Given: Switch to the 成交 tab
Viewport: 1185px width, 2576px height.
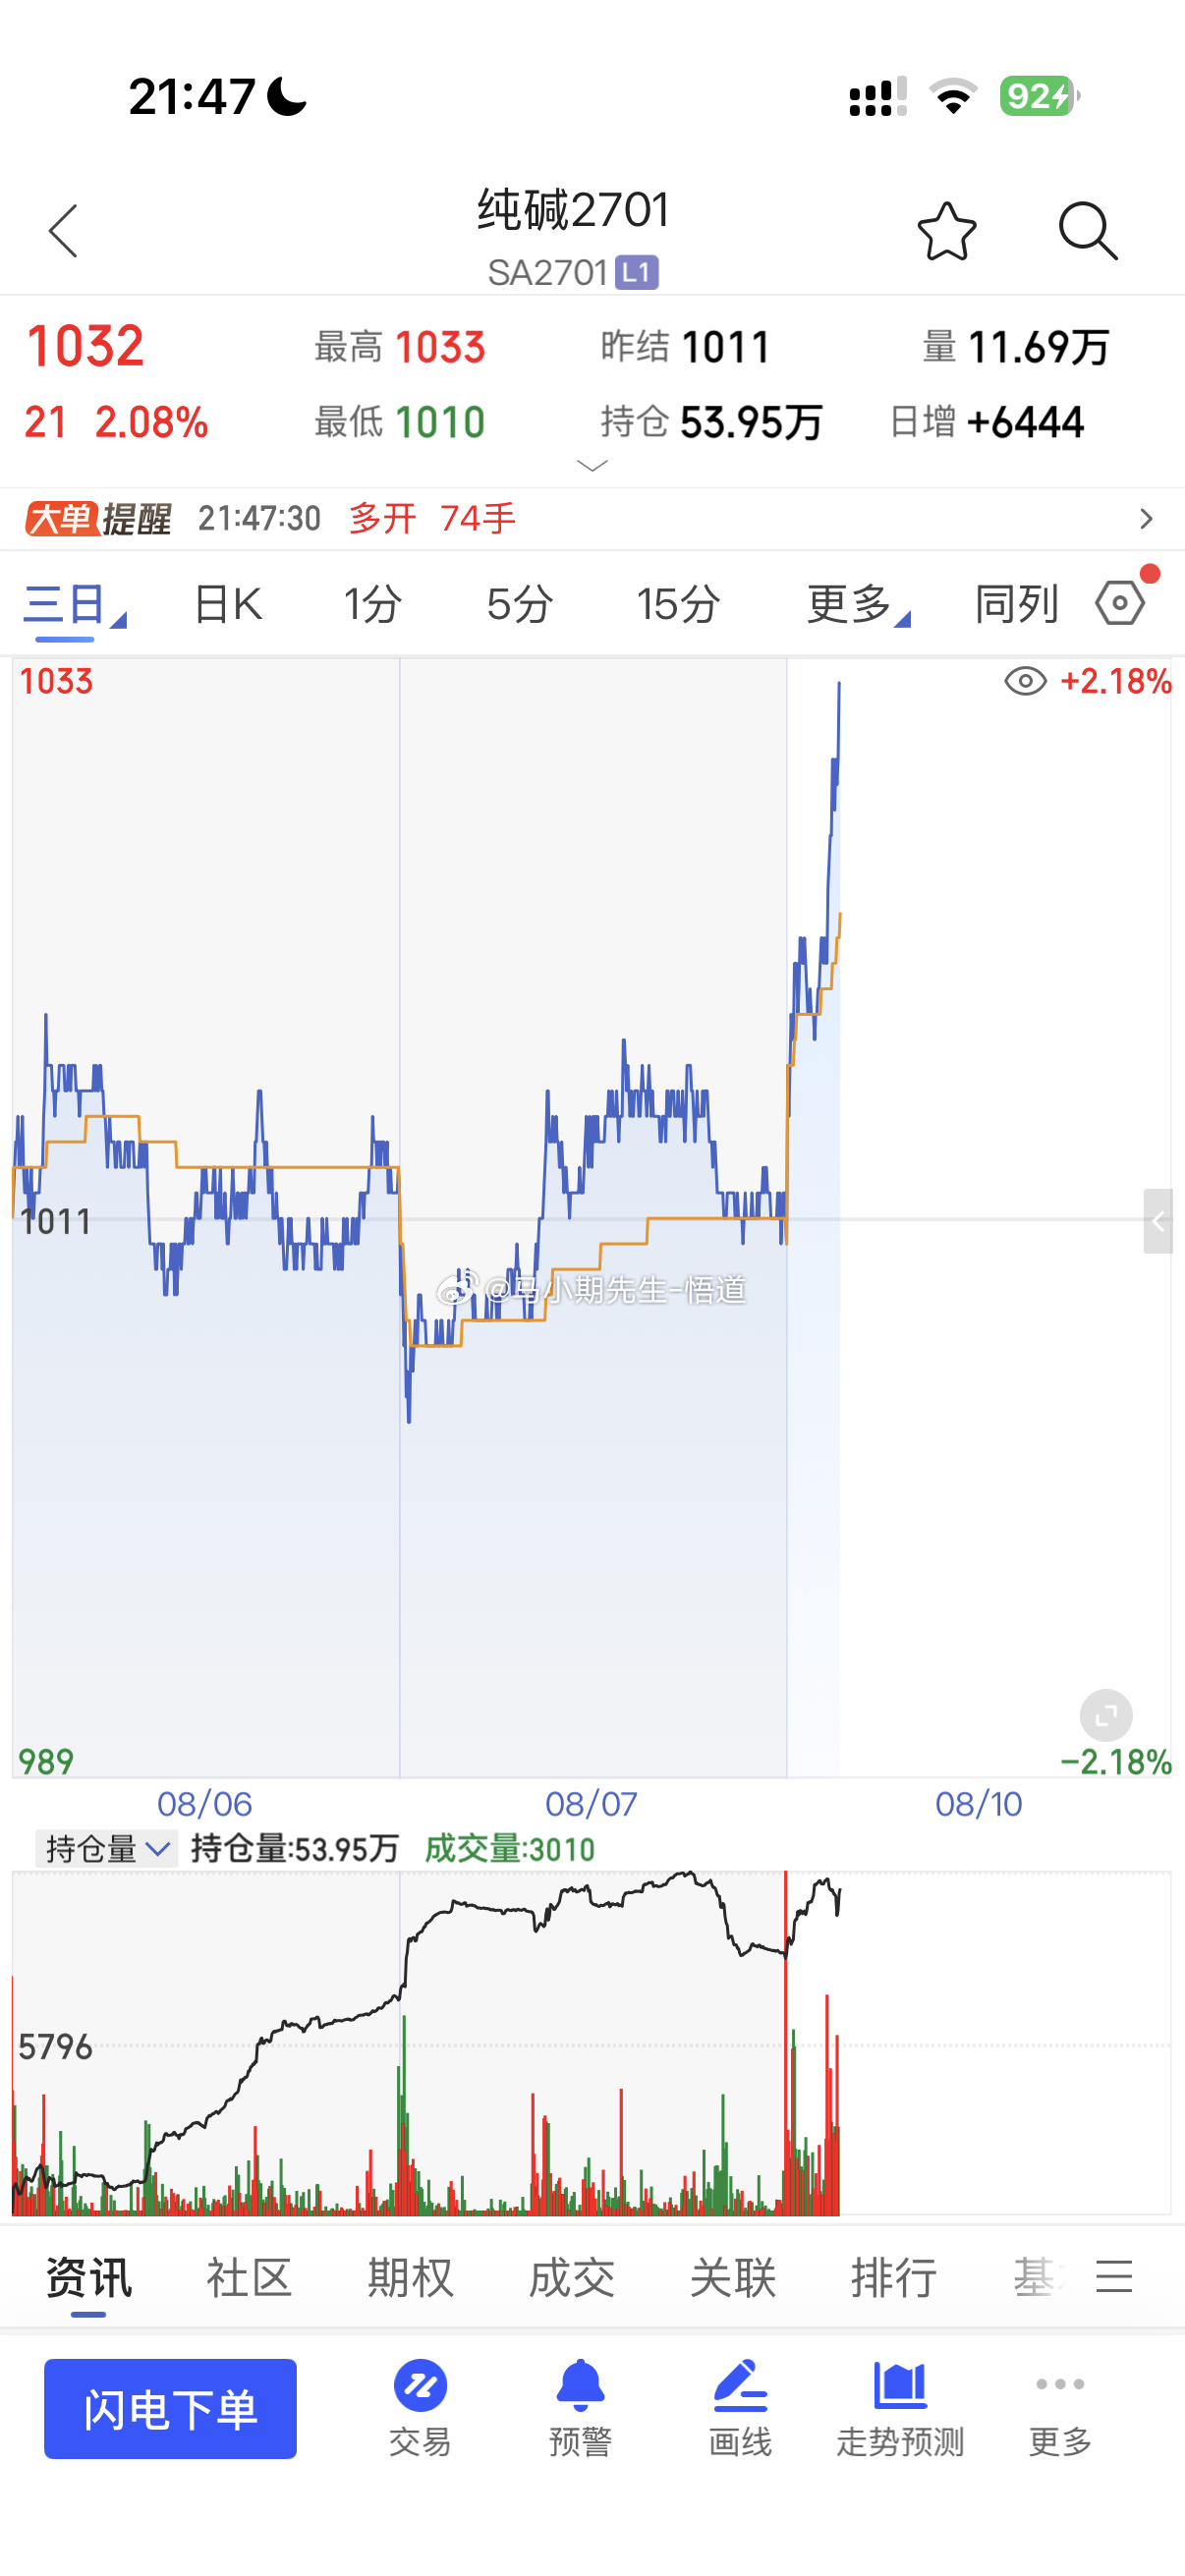Looking at the screenshot, I should 571,2277.
